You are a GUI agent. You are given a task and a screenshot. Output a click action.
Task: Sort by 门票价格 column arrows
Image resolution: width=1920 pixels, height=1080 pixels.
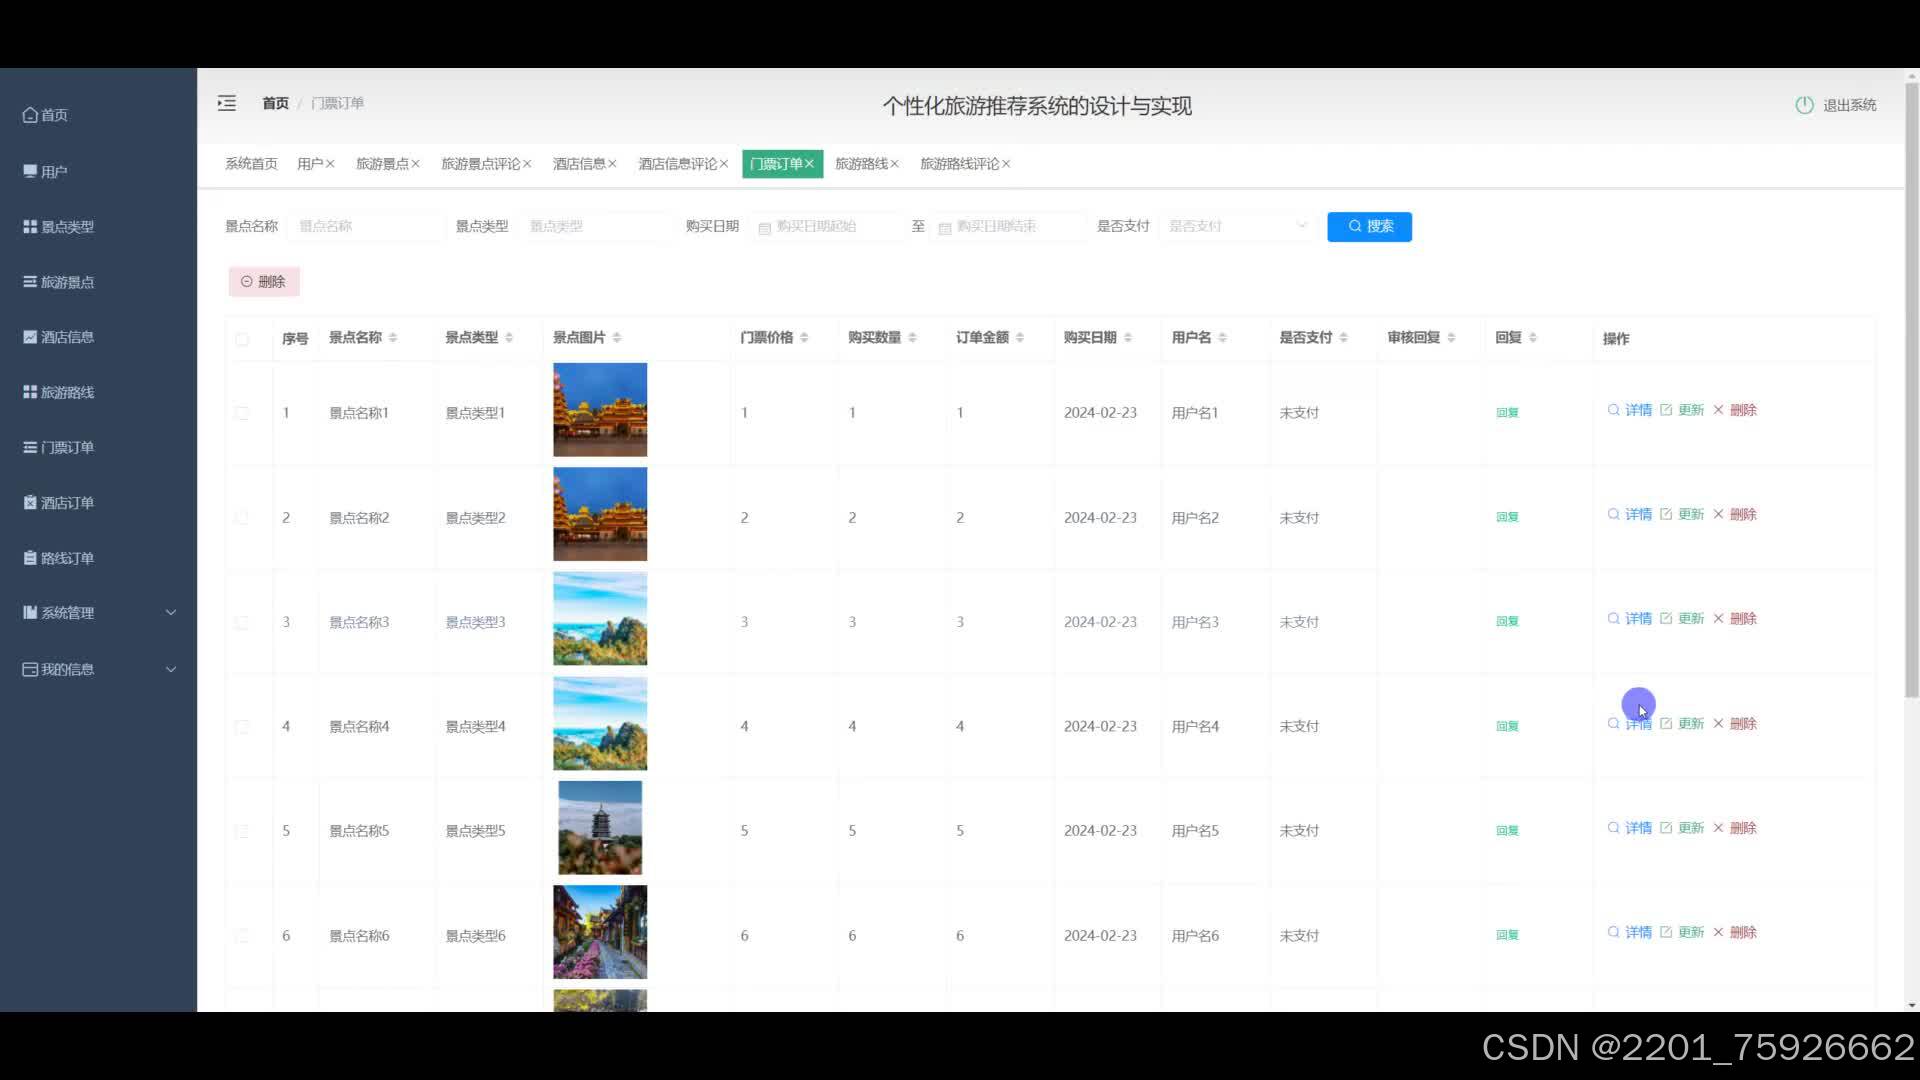coord(804,338)
